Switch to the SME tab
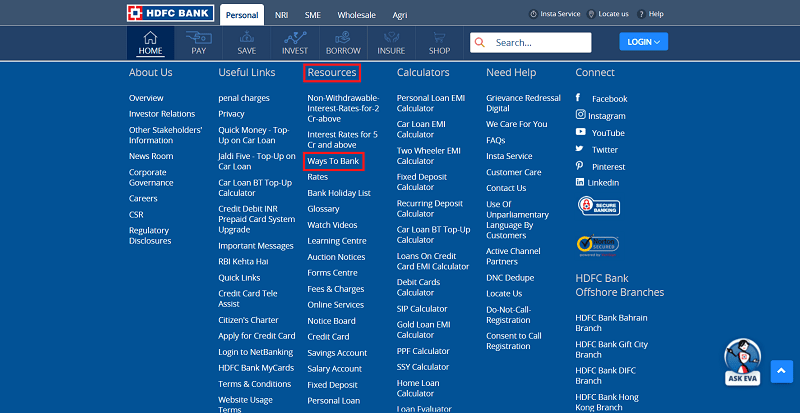 pyautogui.click(x=313, y=15)
